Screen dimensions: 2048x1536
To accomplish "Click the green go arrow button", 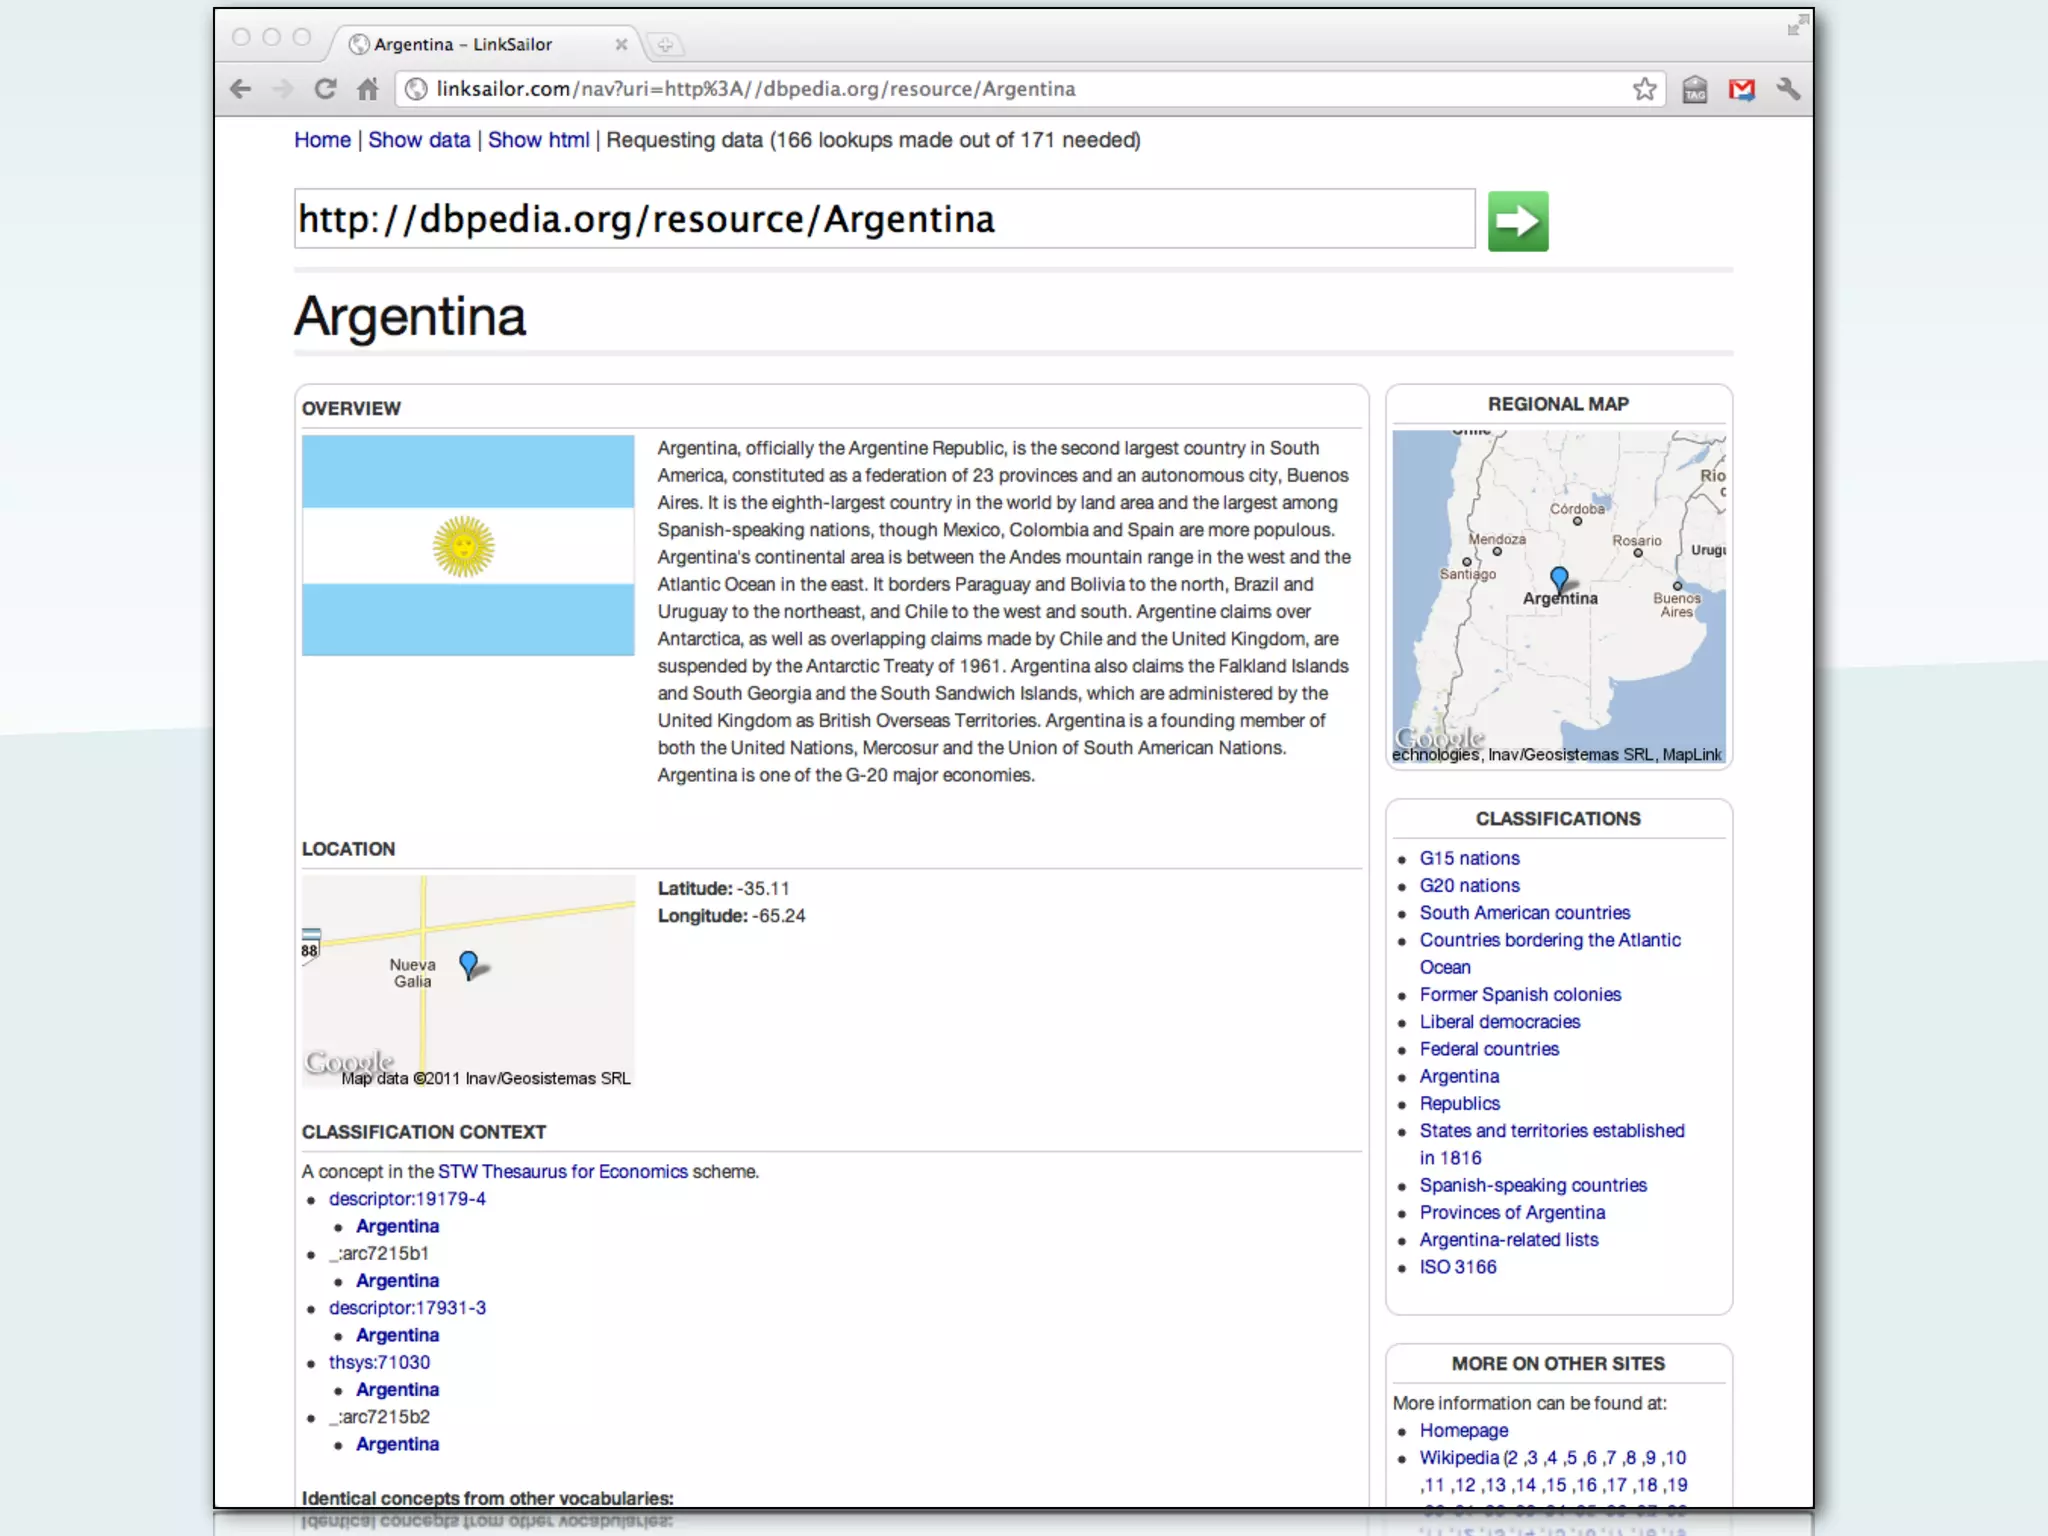I will (1517, 221).
